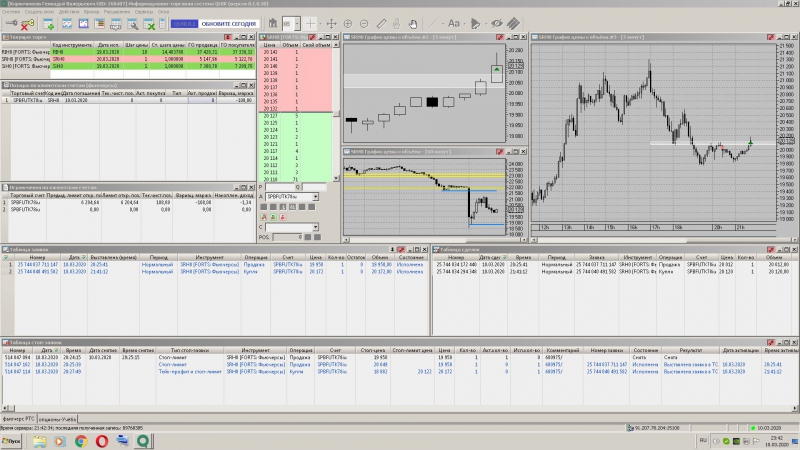Open the C client code dropdown
Image resolution: width=800 pixels, height=450 pixels.
[315, 227]
